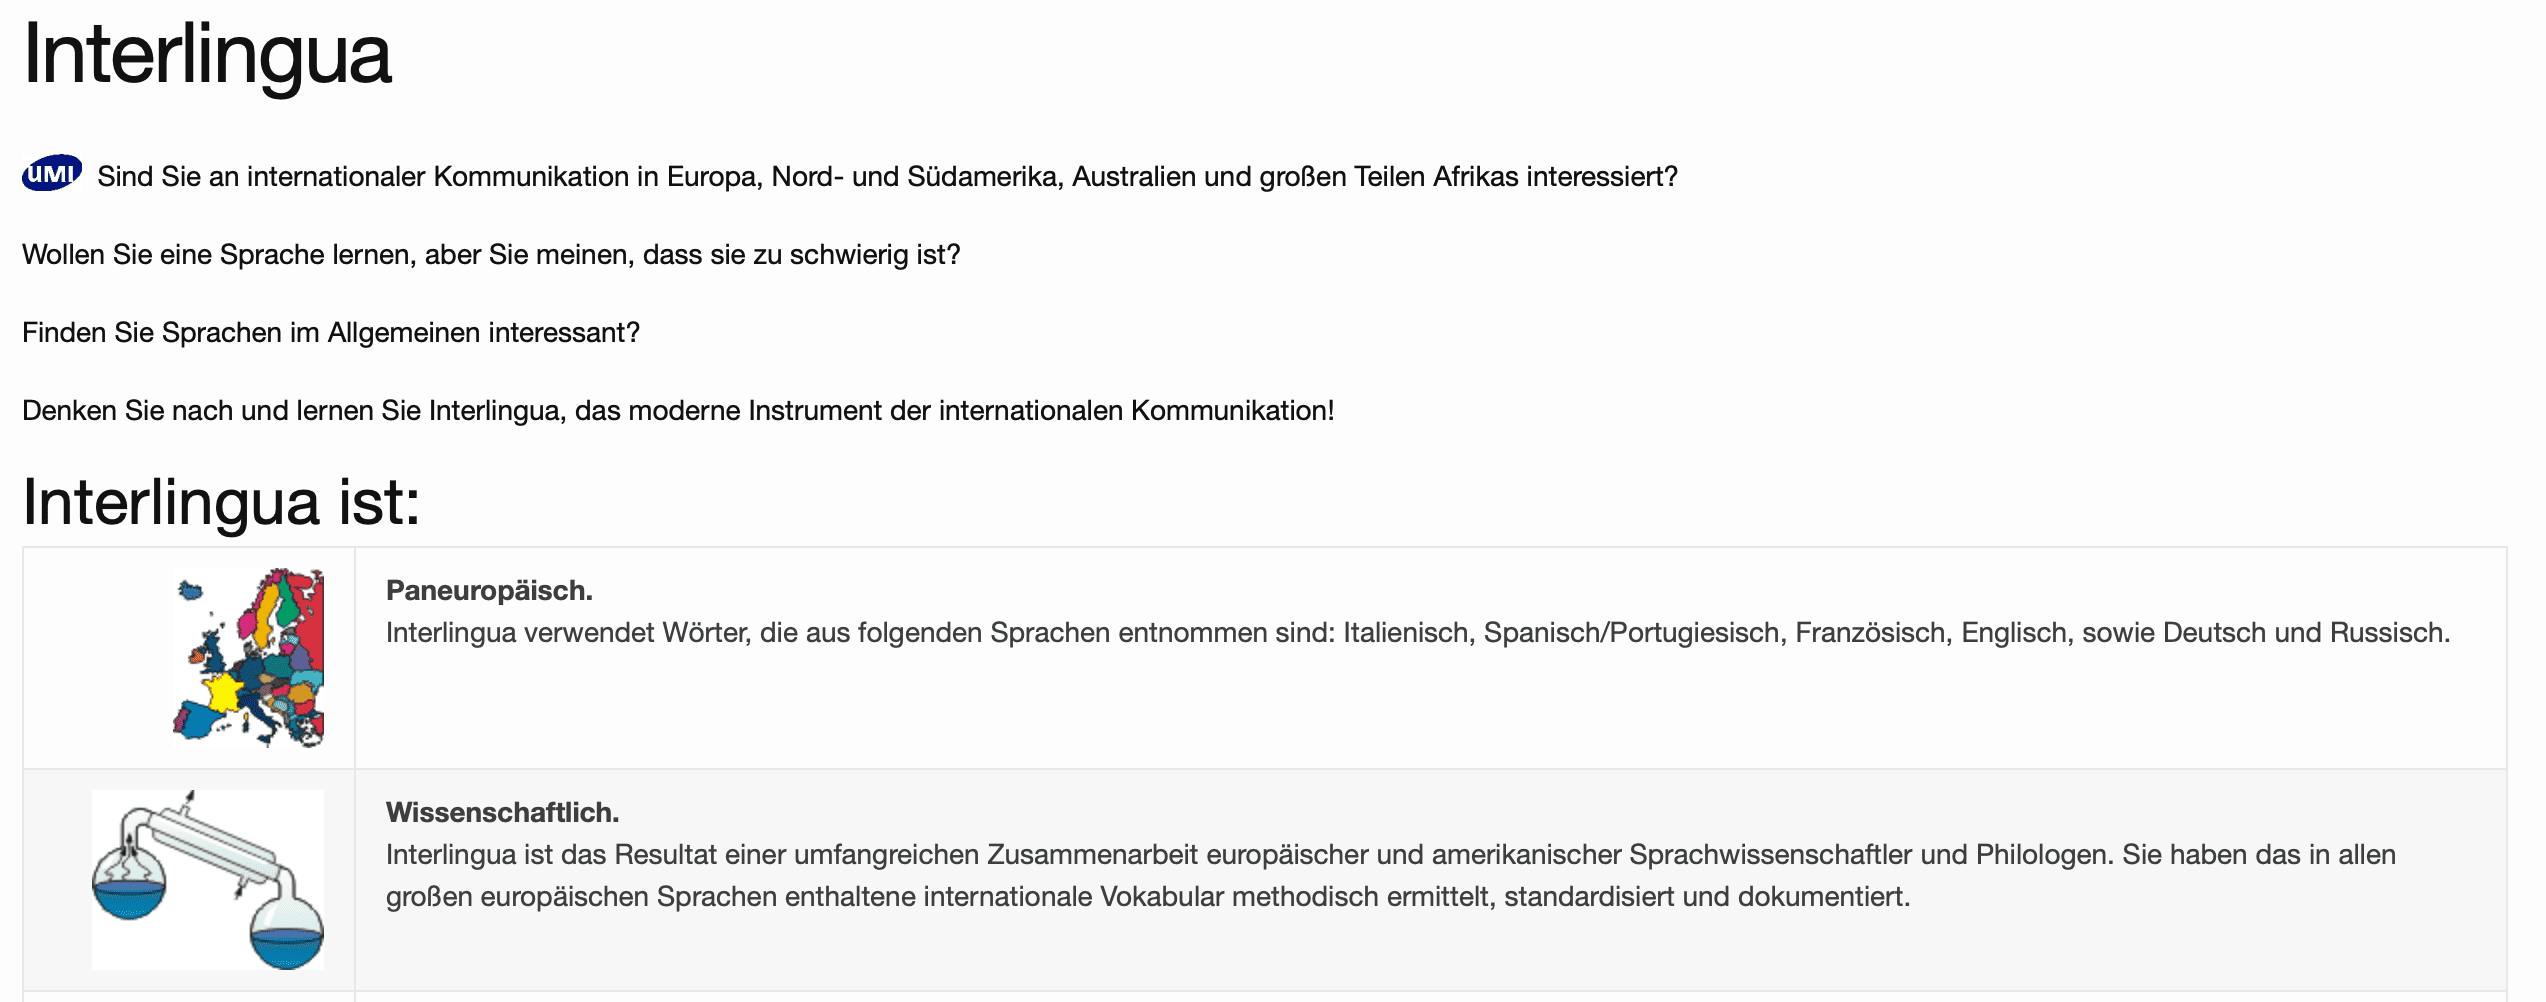
Task: Click the text "Interlingua verwendet Wörter" description
Action: tap(1417, 633)
